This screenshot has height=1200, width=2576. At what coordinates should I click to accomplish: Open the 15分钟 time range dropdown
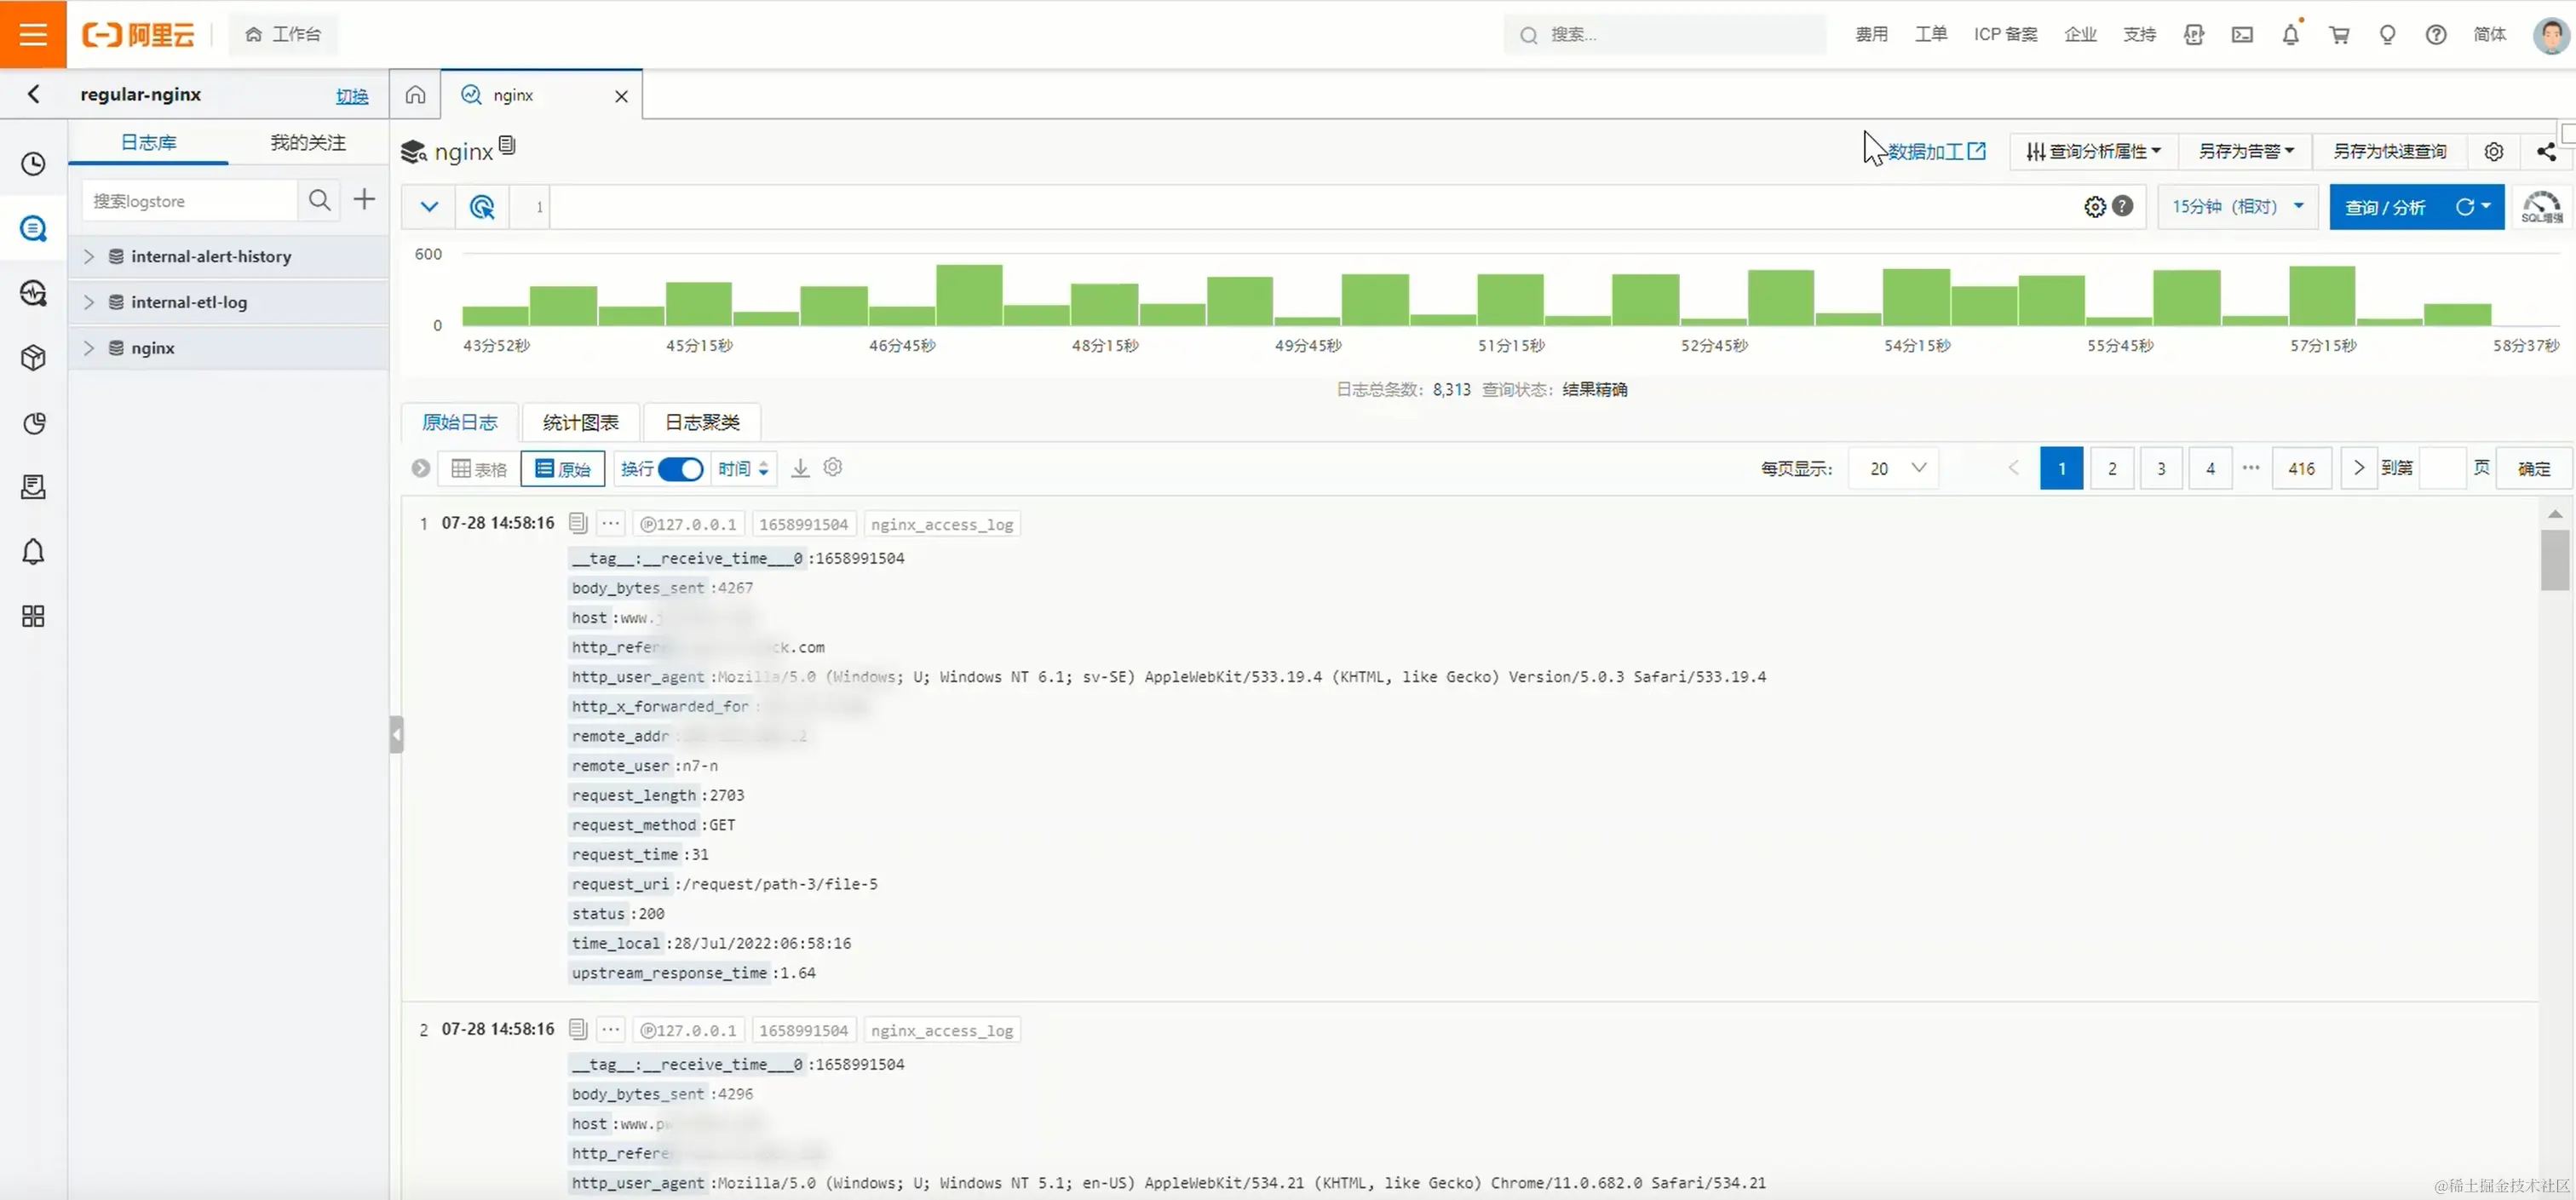tap(2237, 207)
